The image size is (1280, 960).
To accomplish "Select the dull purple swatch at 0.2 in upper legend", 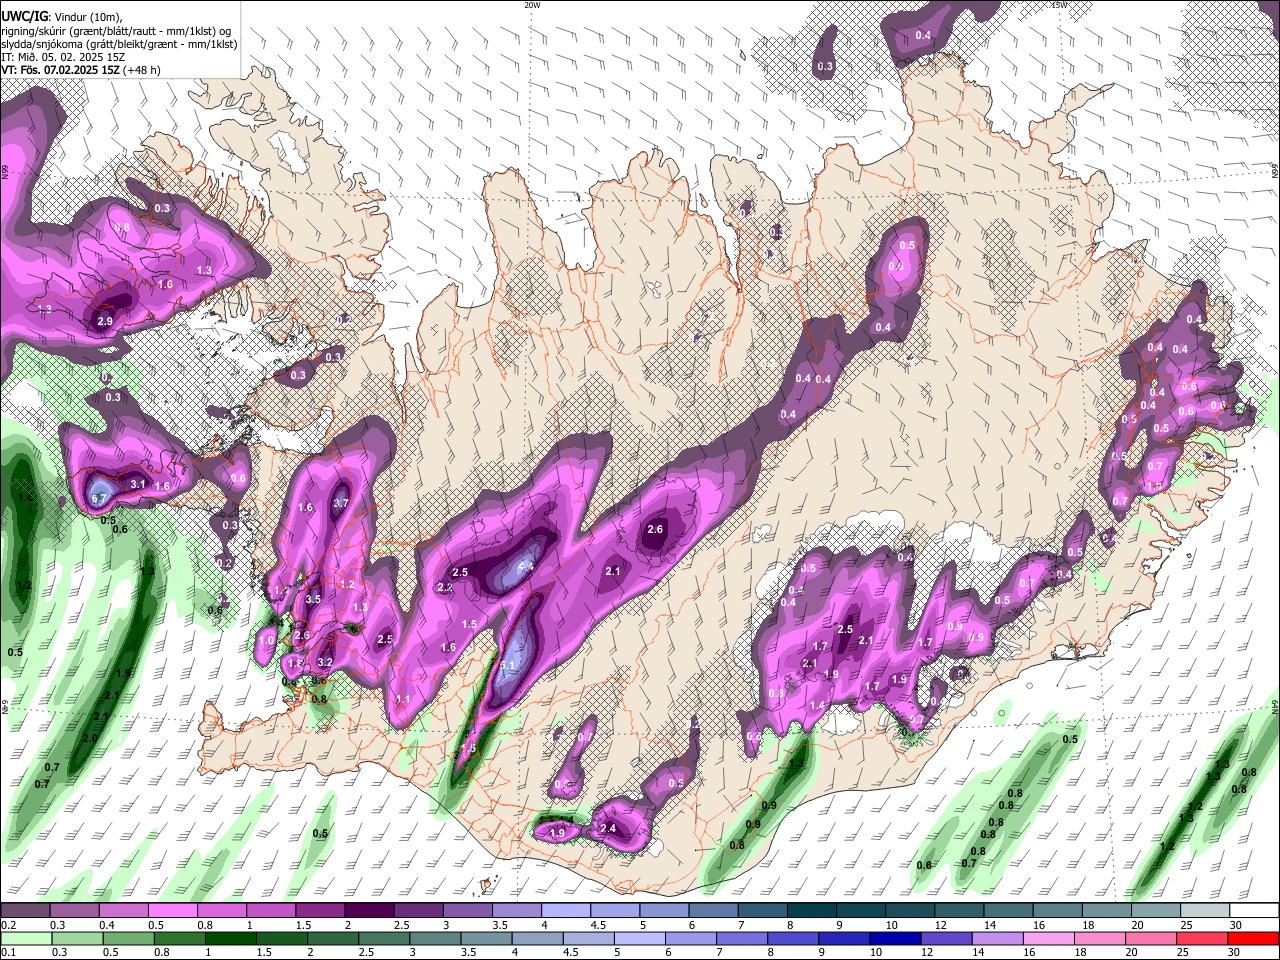I will pos(25,911).
